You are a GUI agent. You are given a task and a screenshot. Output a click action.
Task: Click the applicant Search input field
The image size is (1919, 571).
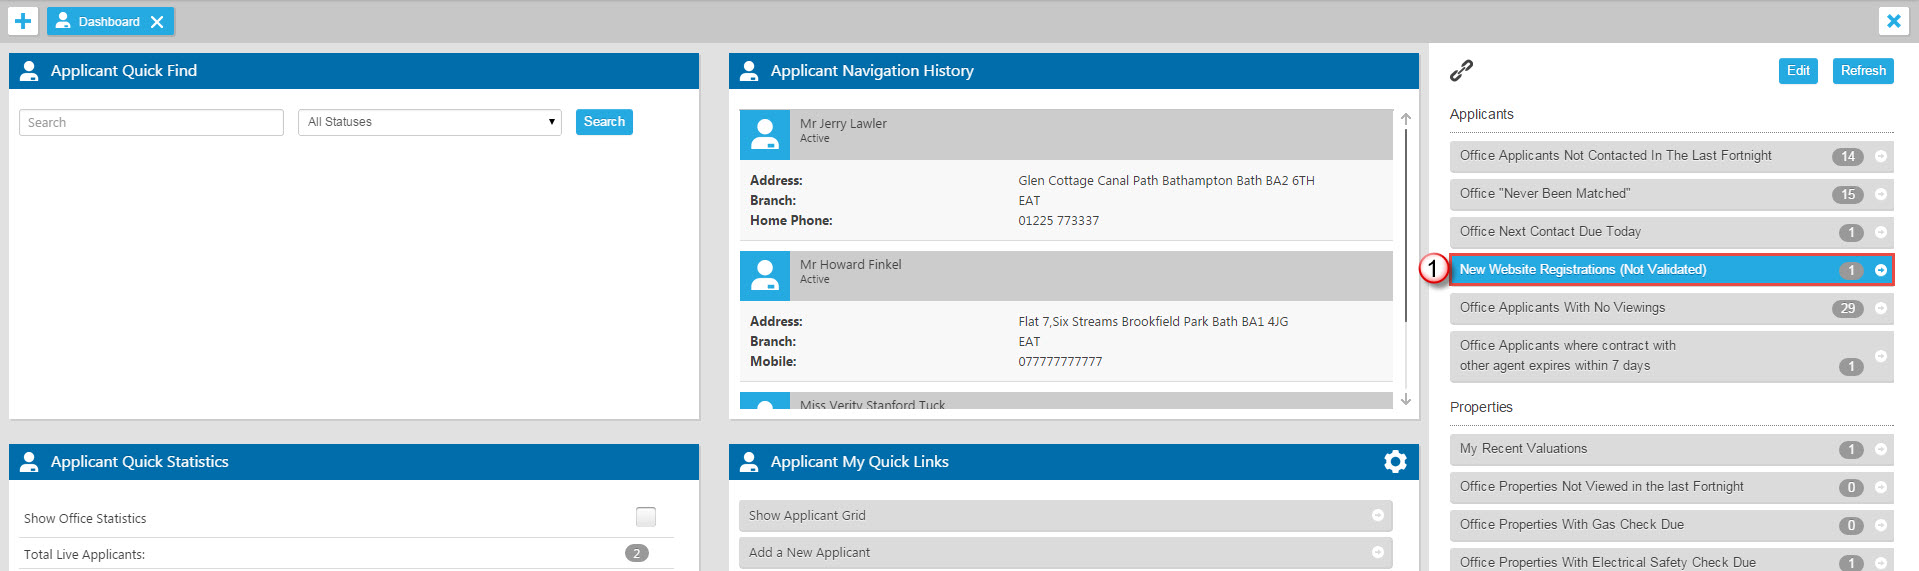click(151, 123)
